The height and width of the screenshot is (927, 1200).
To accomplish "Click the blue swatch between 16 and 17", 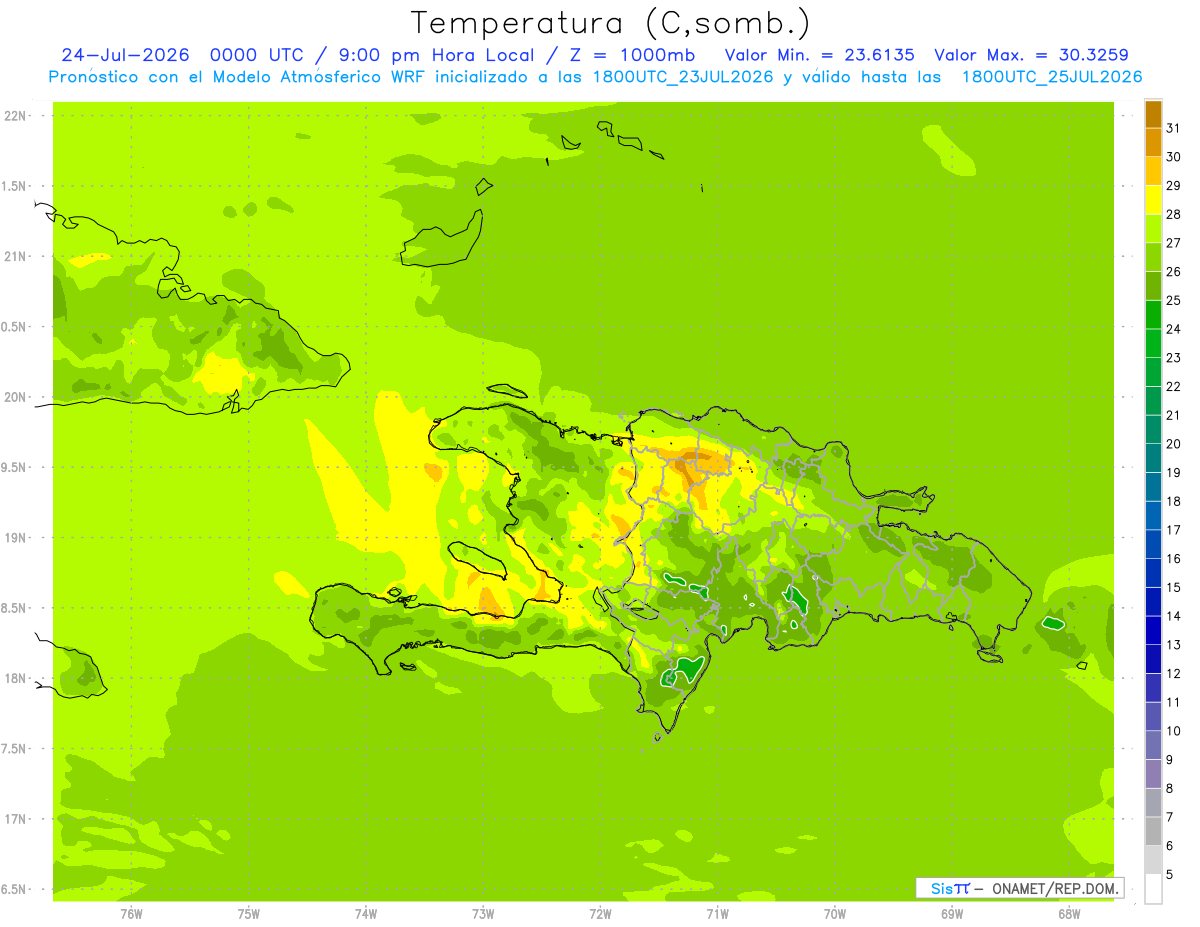I will pos(1153,544).
